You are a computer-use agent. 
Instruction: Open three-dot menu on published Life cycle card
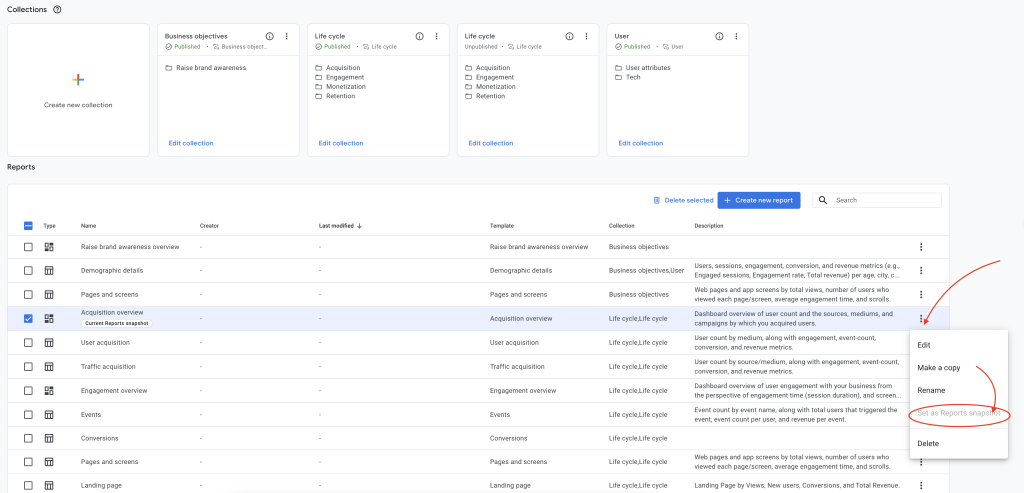point(436,36)
